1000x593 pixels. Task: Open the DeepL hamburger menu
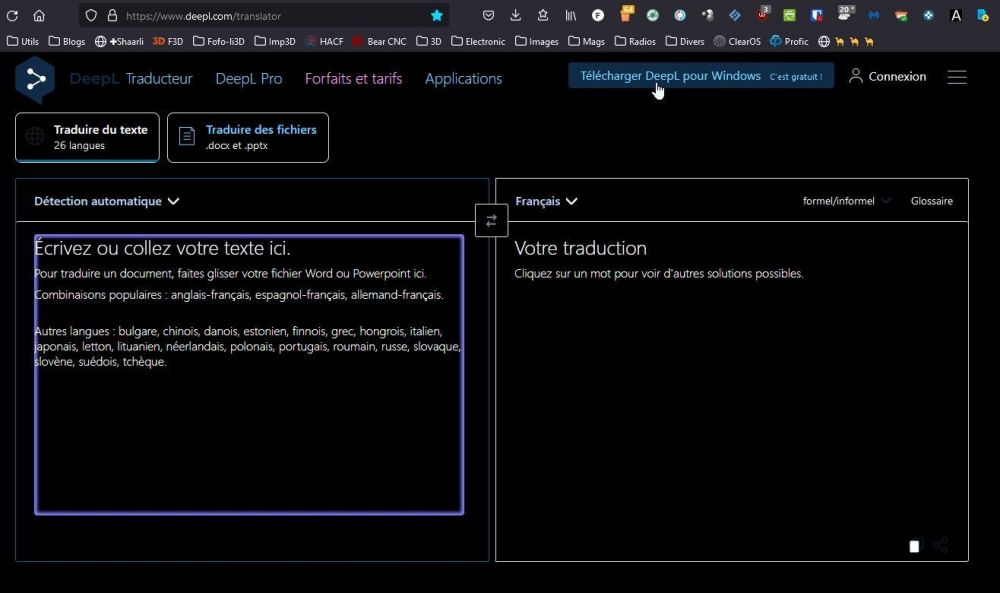(x=957, y=77)
